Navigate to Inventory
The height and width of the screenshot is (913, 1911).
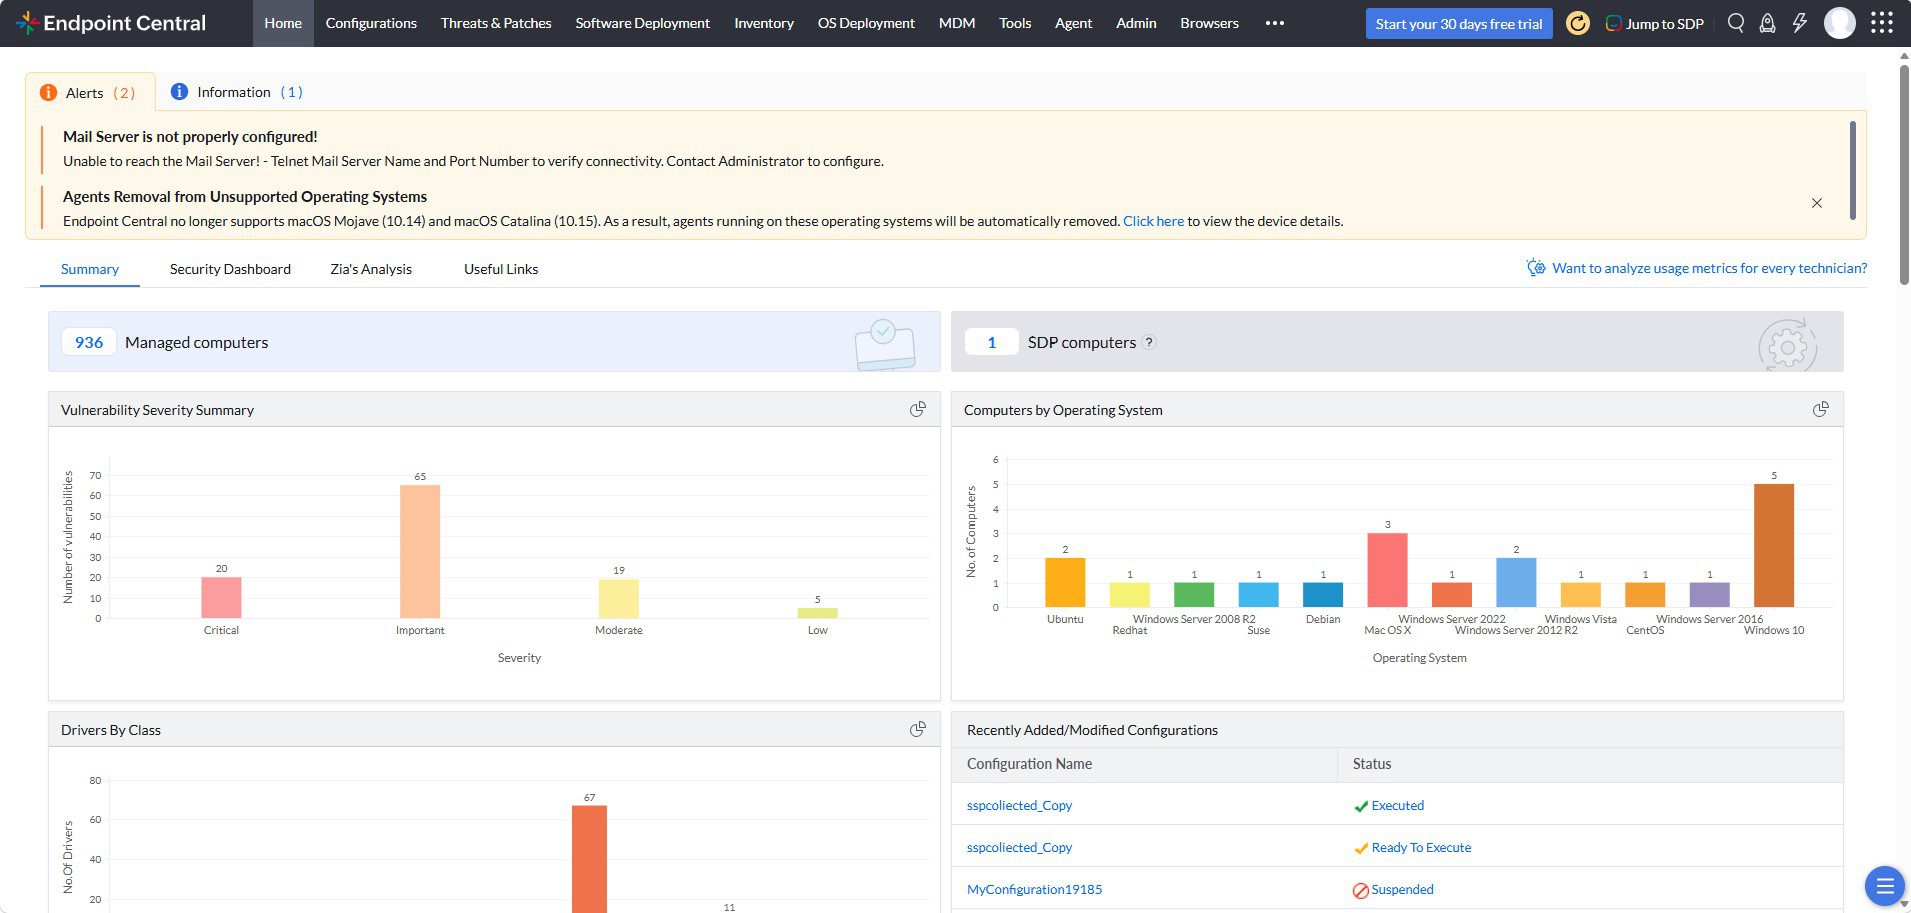click(764, 23)
